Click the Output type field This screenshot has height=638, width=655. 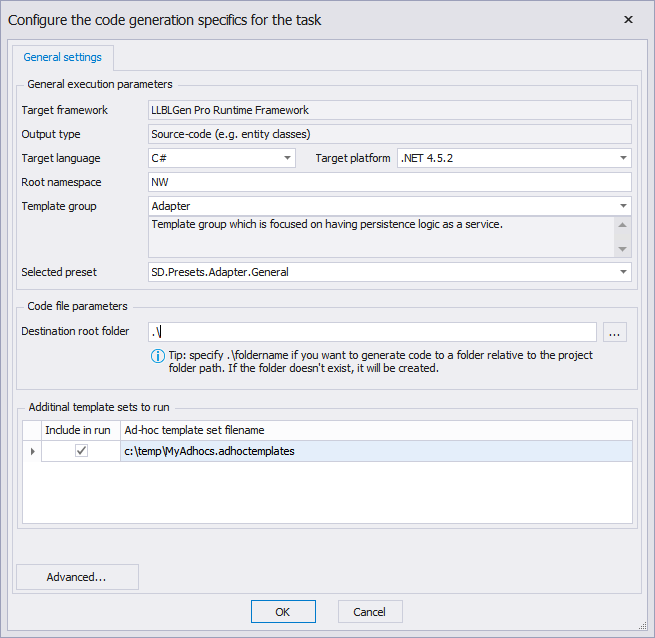[x=389, y=134]
